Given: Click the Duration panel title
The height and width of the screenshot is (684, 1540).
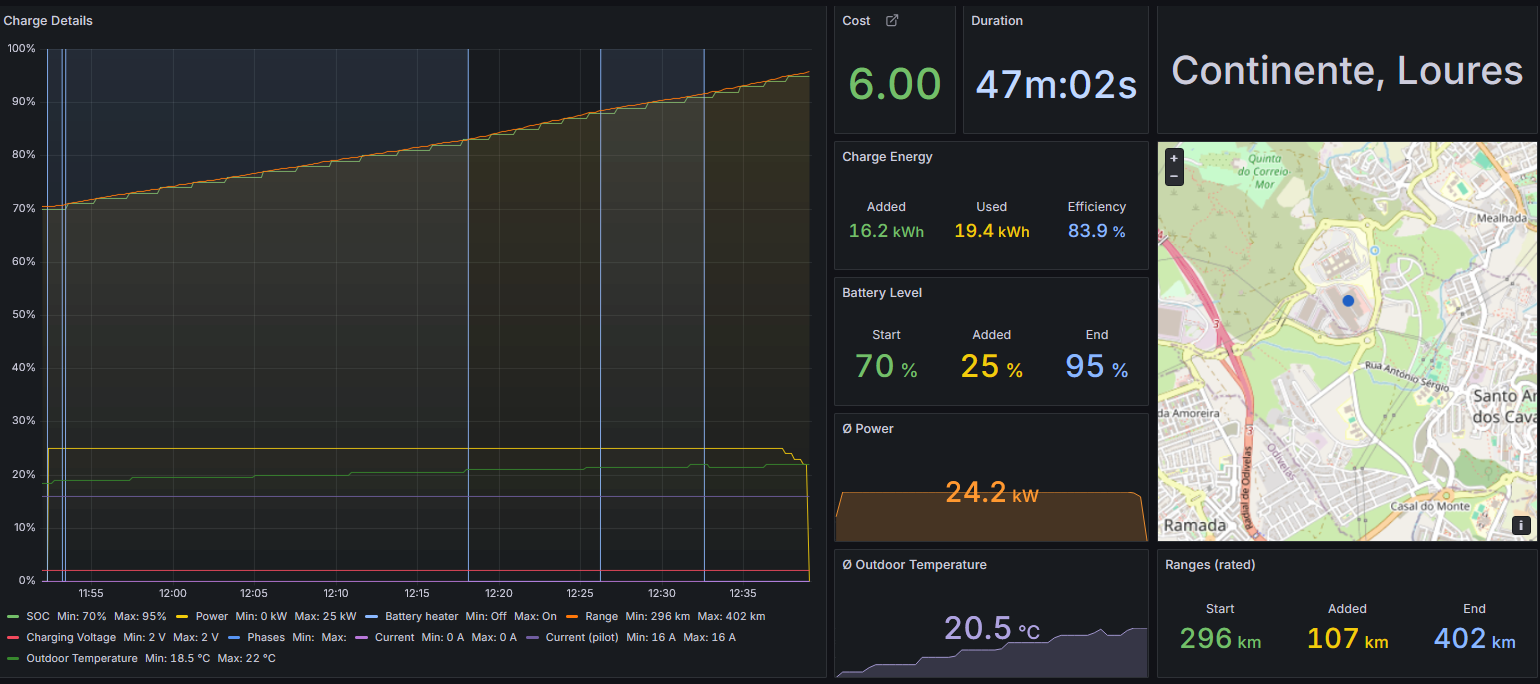Looking at the screenshot, I should click(x=997, y=20).
